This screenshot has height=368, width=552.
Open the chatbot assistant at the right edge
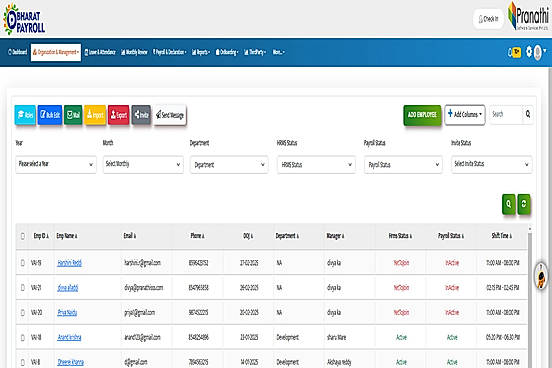point(541,276)
